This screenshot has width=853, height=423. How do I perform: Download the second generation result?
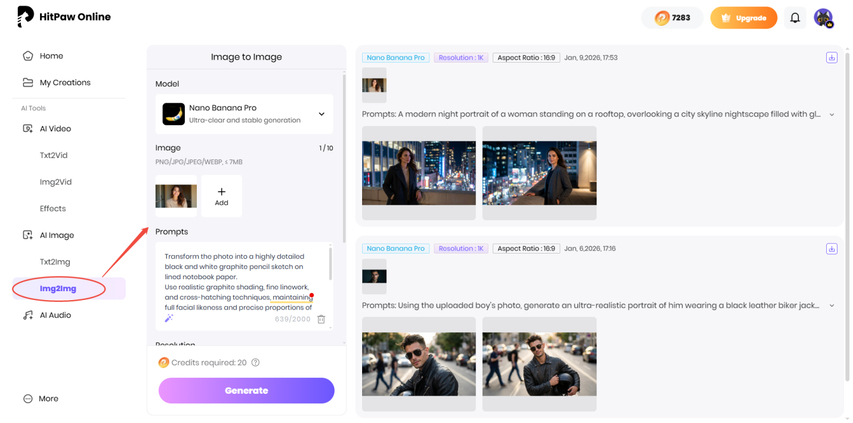pyautogui.click(x=831, y=249)
